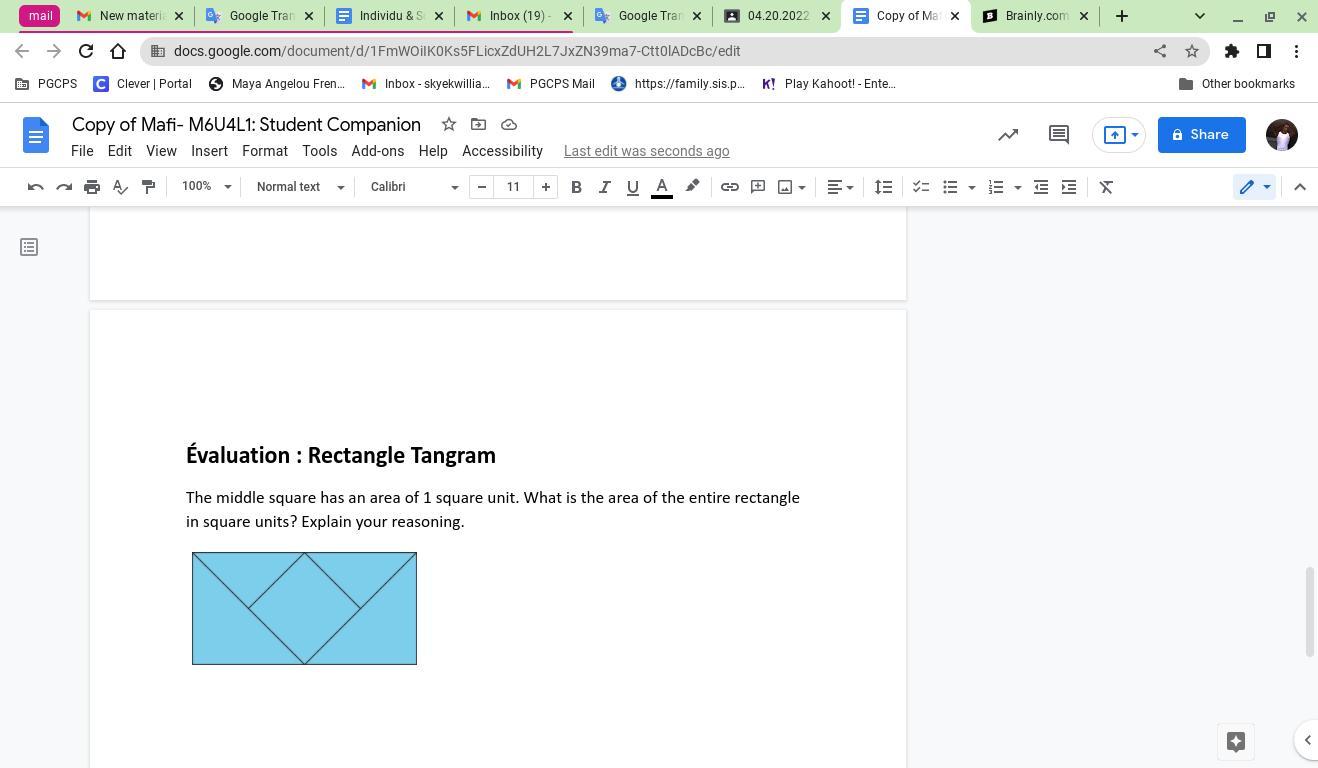This screenshot has height=768, width=1318.
Task: Click the Undo icon in toolbar
Action: (35, 187)
